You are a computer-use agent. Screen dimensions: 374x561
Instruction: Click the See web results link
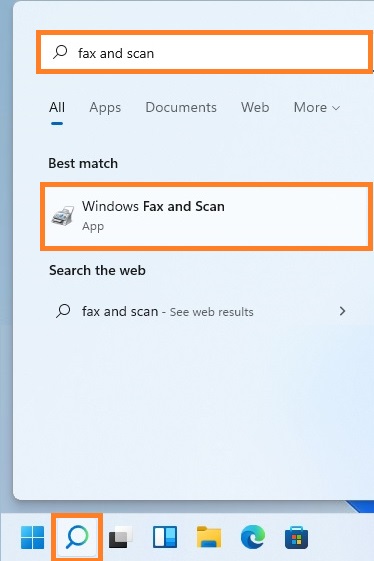[212, 312]
